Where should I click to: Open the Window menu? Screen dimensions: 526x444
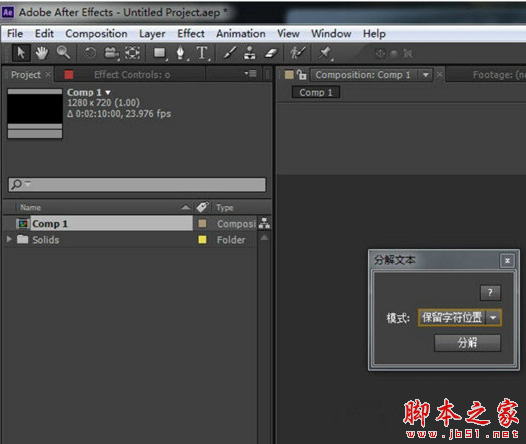pos(331,34)
